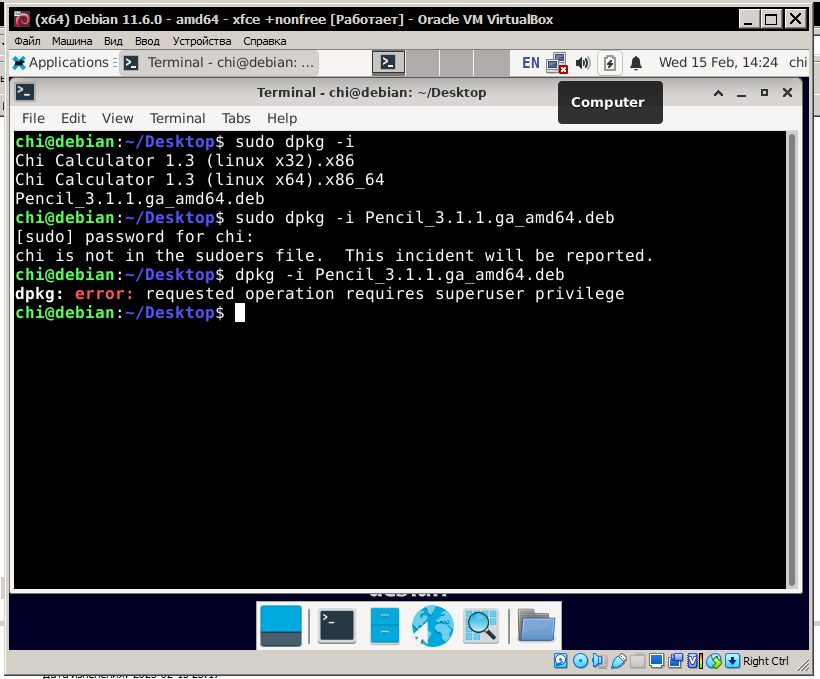
Task: Click the line 'Chi Calculator 1.3 (linux x64).x86_64'
Action: click(200, 180)
